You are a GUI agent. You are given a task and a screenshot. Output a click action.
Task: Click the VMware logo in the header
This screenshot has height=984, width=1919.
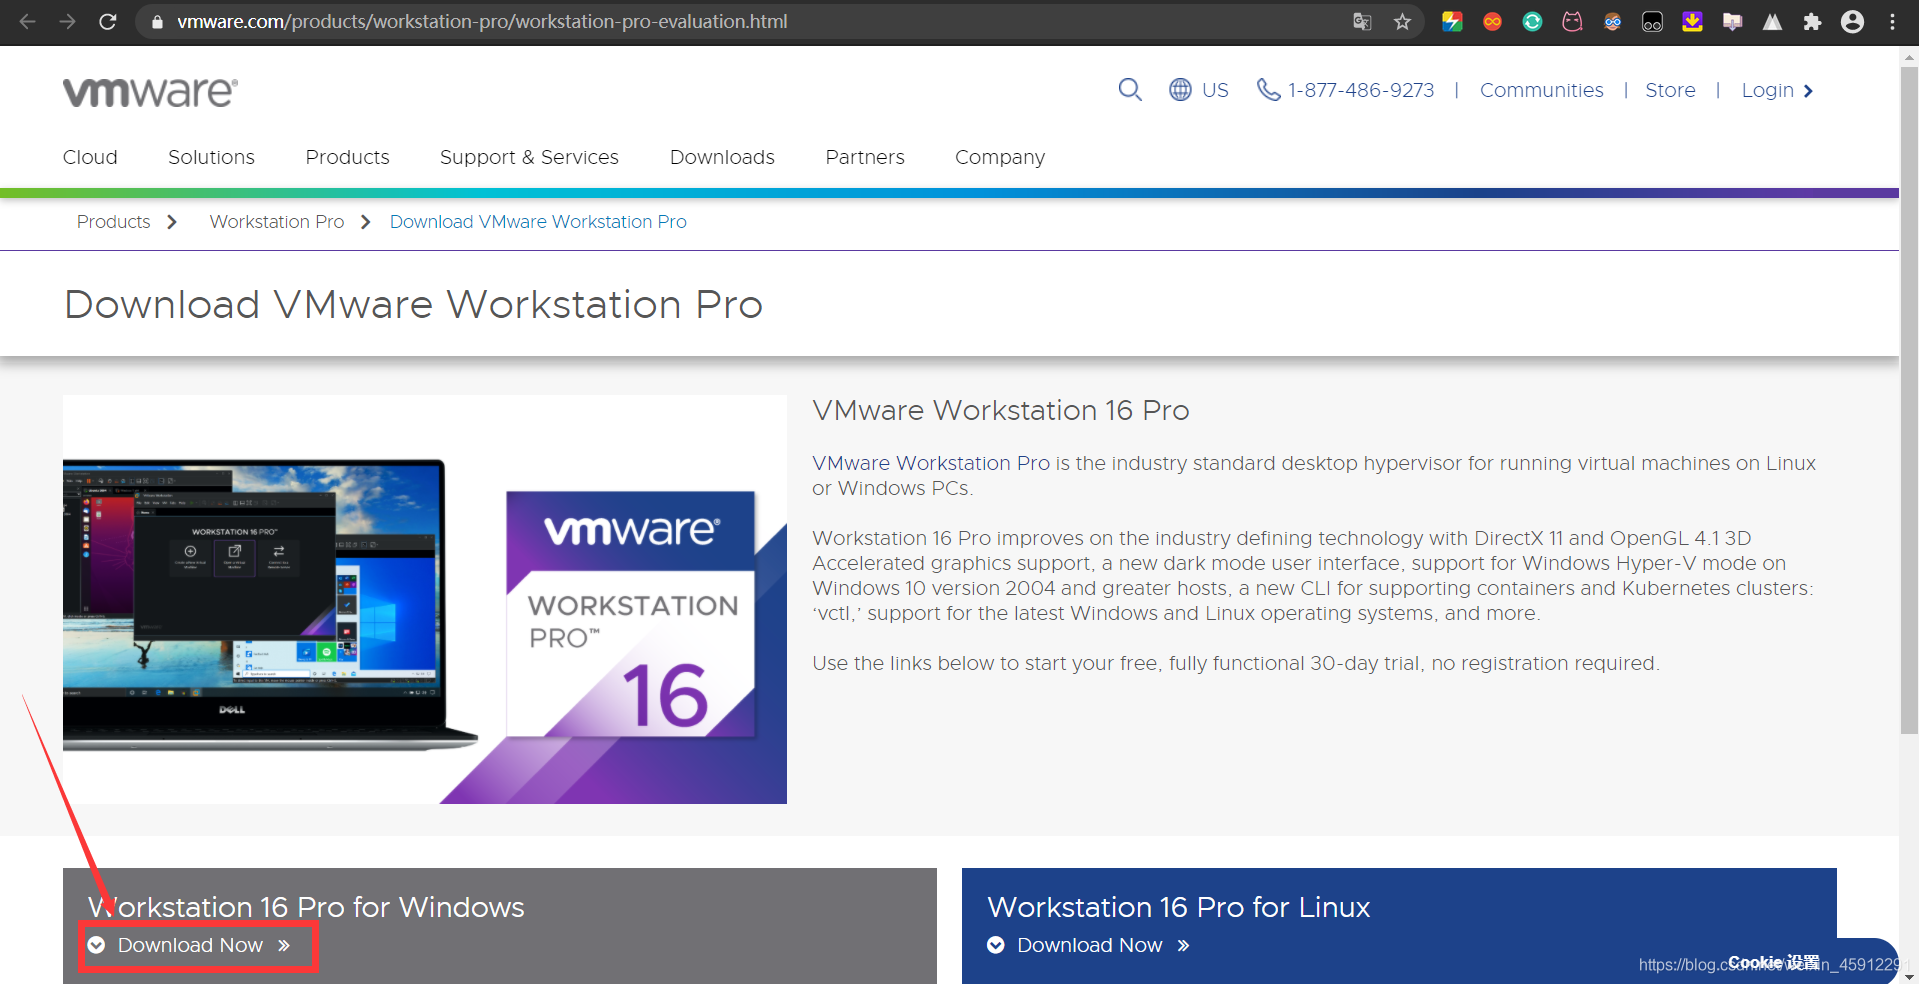click(150, 92)
